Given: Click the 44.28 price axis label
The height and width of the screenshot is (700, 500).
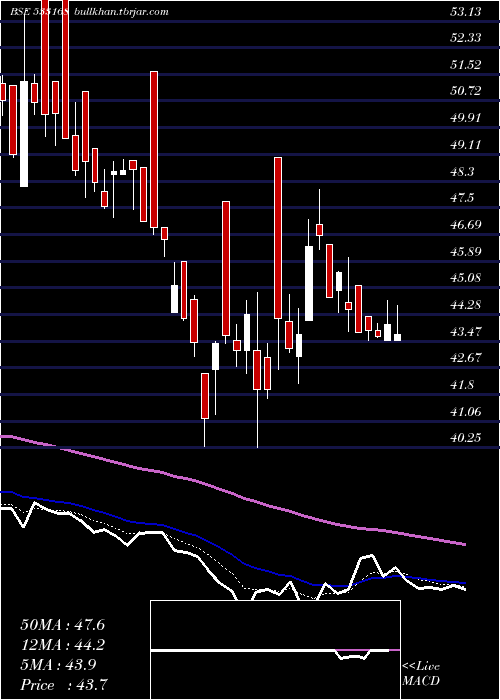Looking at the screenshot, I should coord(466,305).
